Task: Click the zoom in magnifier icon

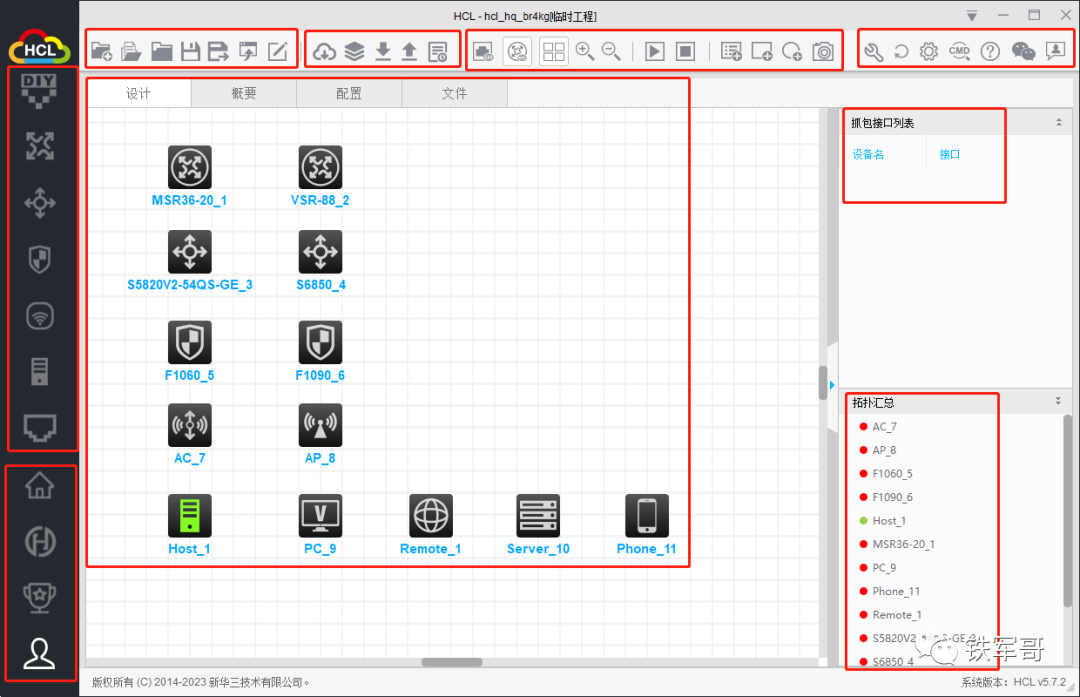Action: [586, 52]
